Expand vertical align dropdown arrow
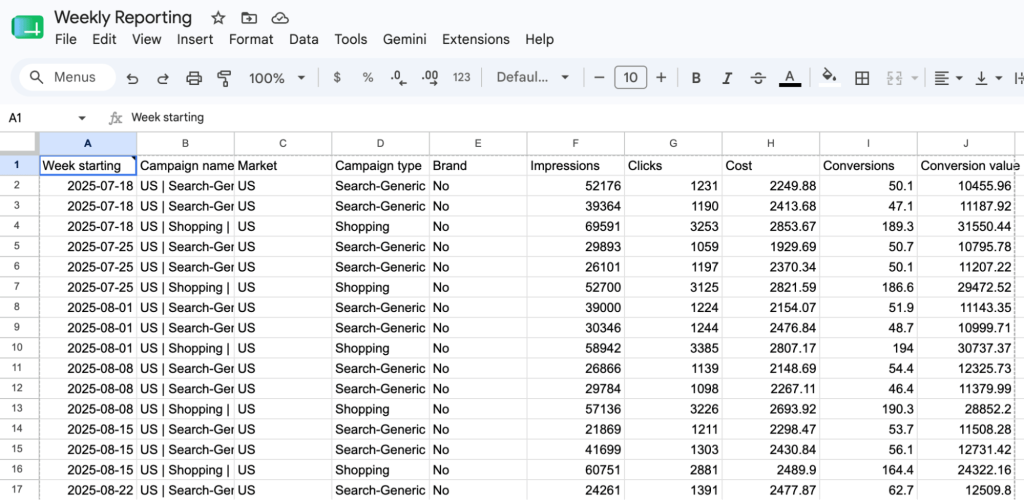 [x=999, y=78]
